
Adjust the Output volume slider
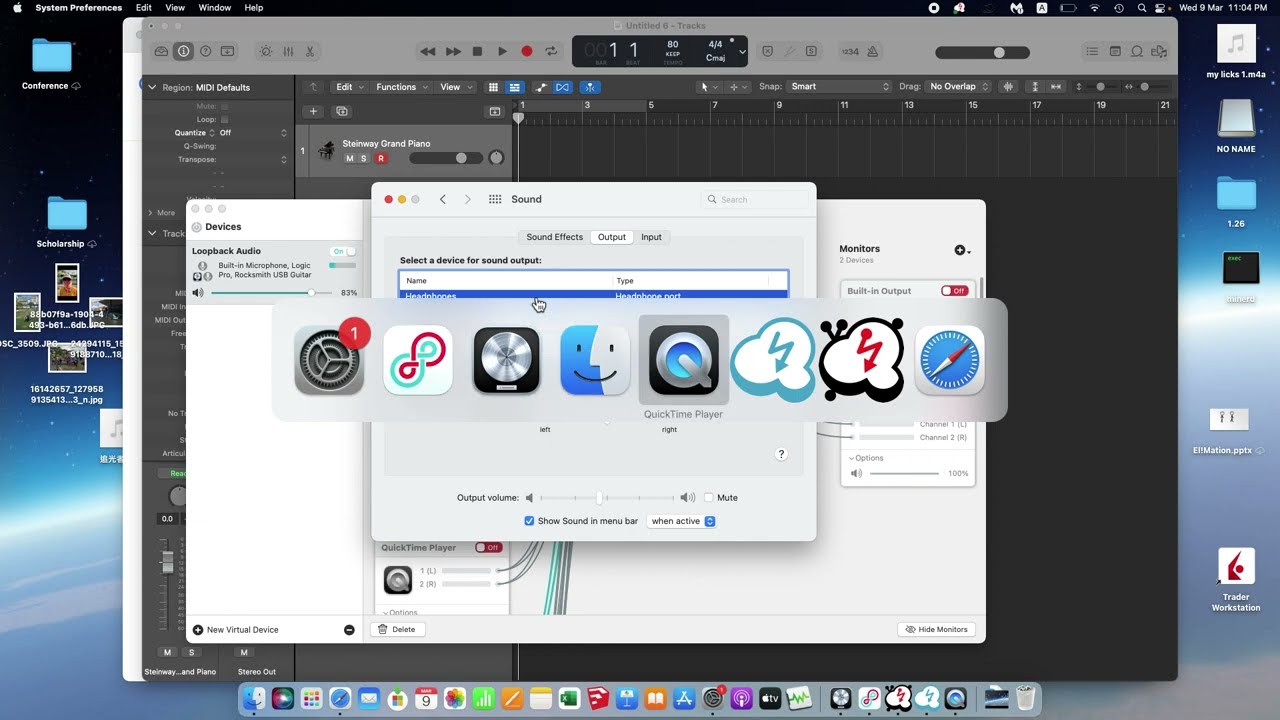[x=606, y=497]
